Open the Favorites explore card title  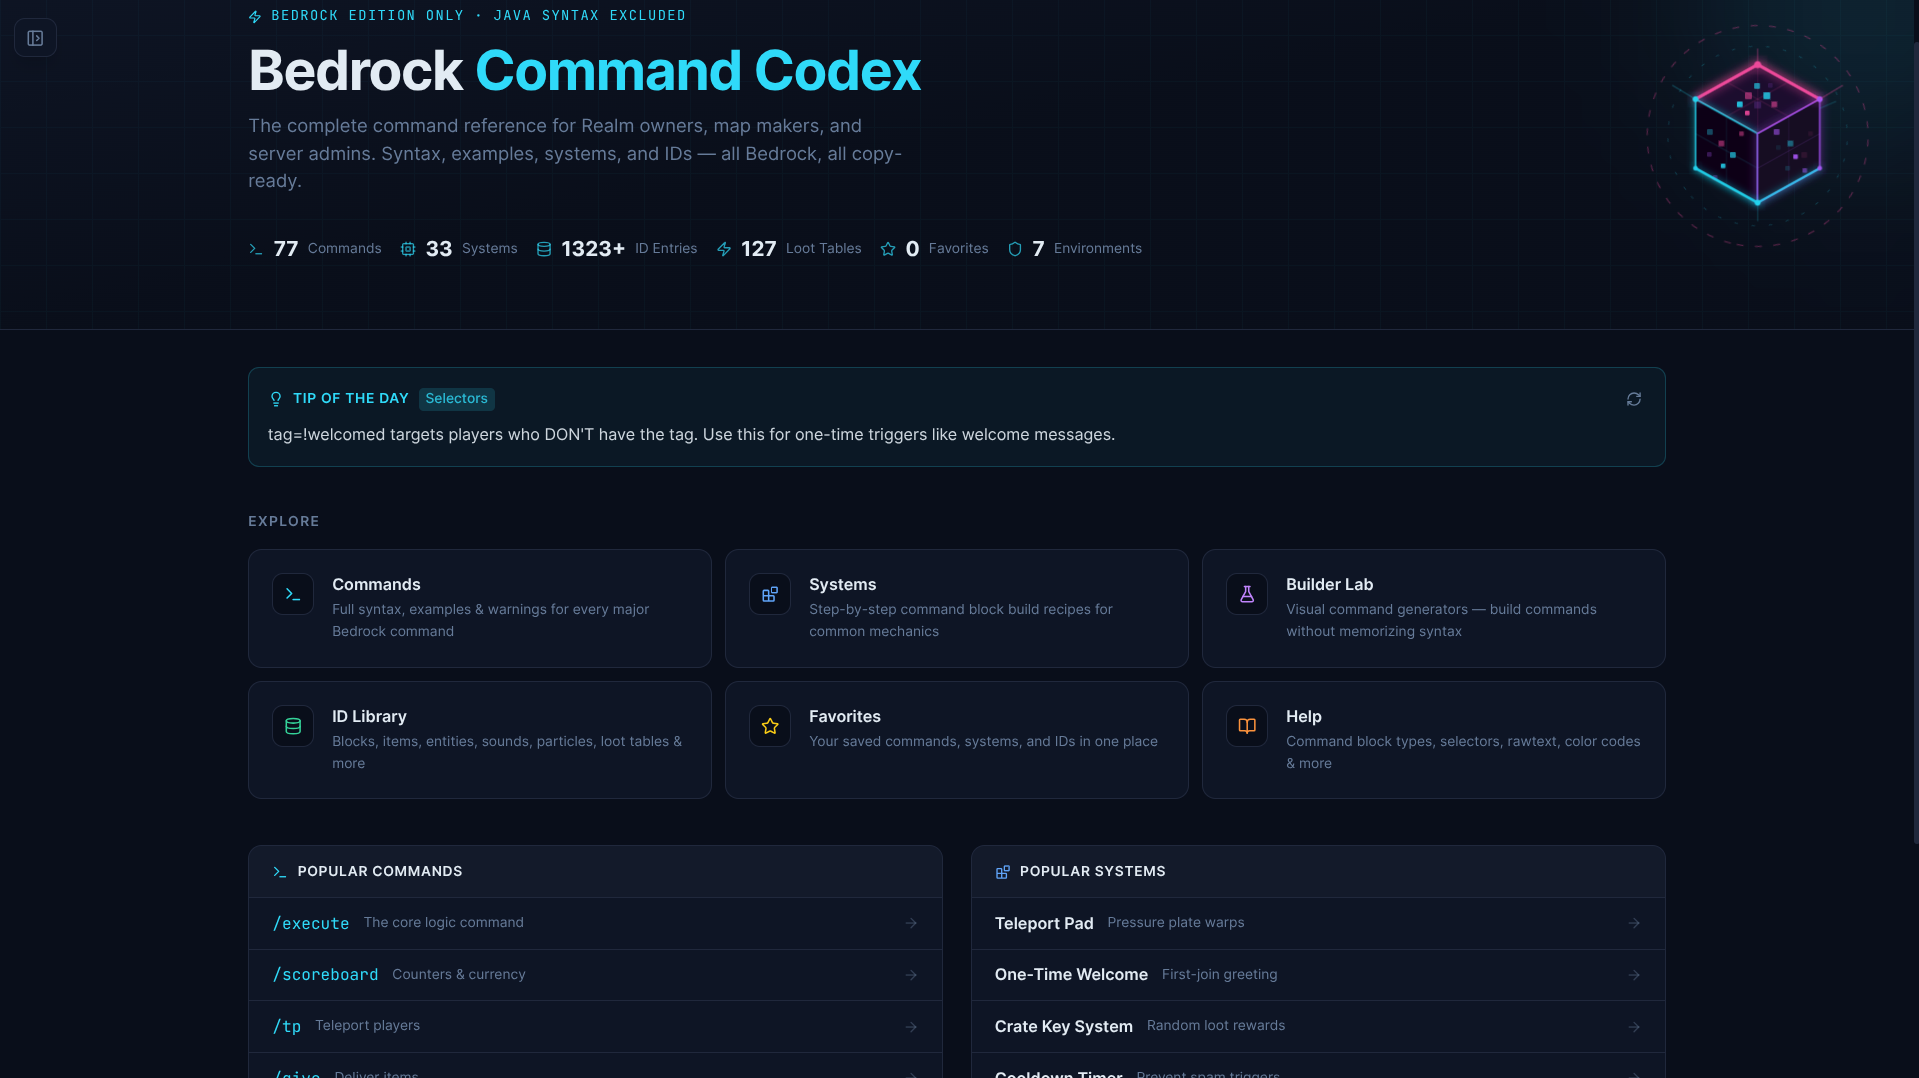pos(845,716)
